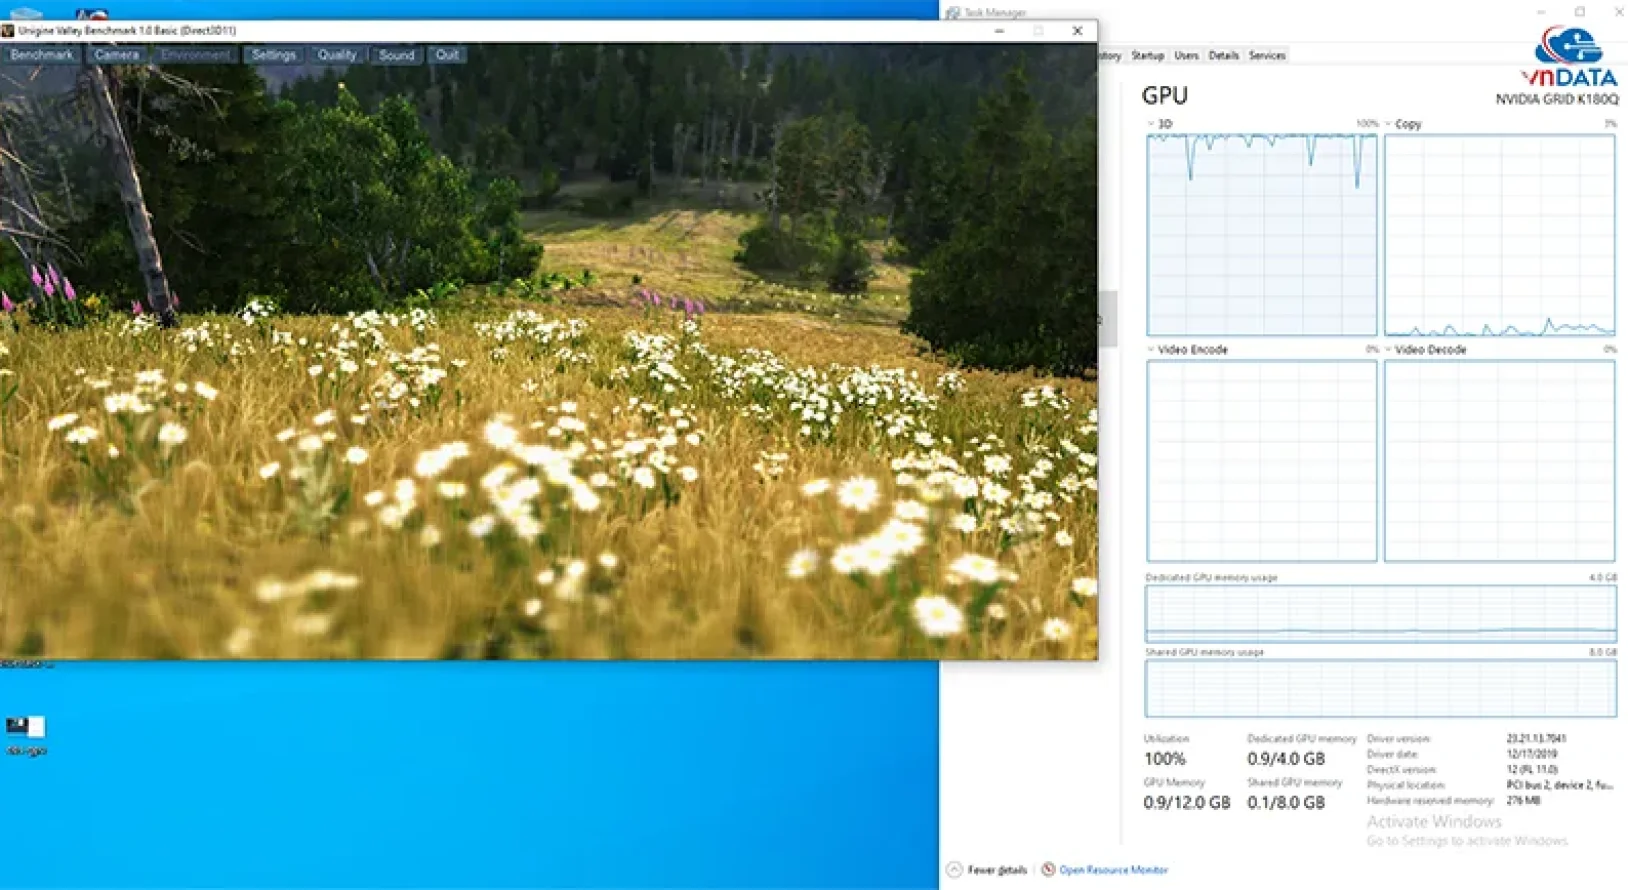Close the Unigine Valley Benchmark window

(x=1077, y=31)
